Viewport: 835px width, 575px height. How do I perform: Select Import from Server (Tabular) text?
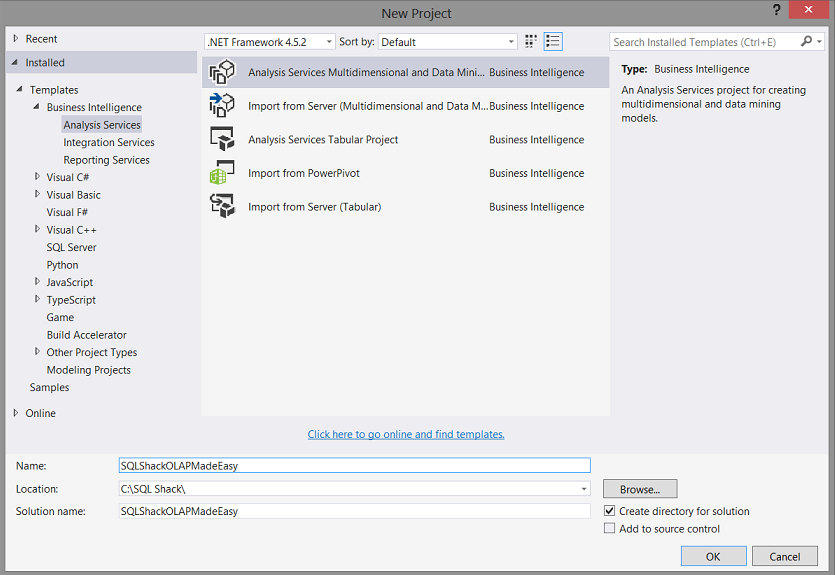314,207
